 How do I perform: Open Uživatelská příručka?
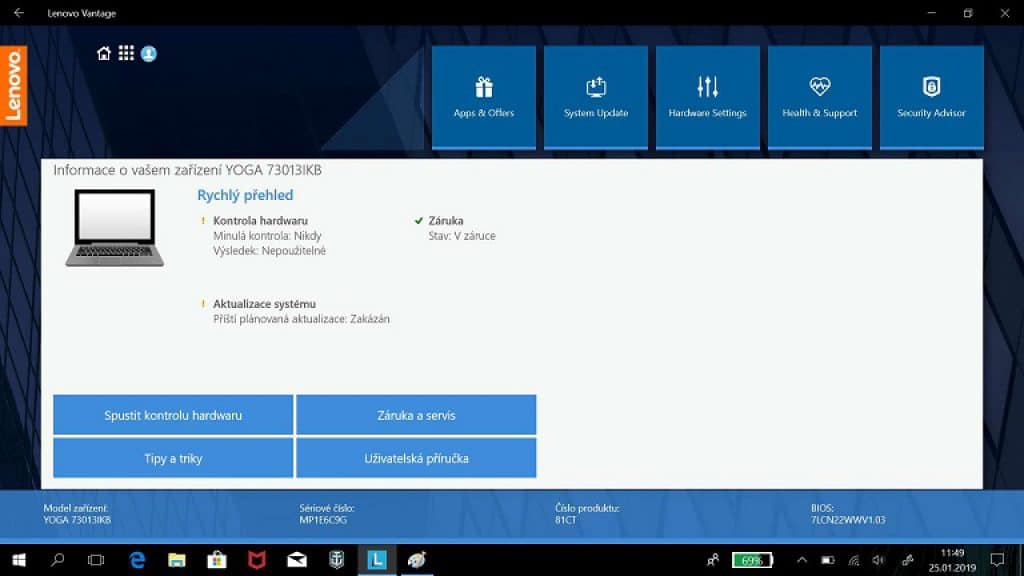pos(416,458)
